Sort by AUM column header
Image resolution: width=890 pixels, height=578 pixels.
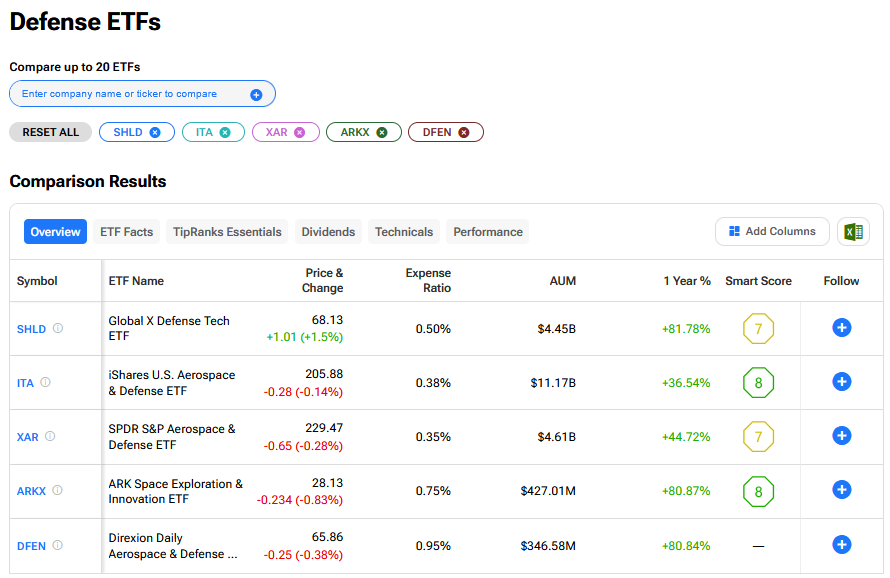pyautogui.click(x=562, y=281)
